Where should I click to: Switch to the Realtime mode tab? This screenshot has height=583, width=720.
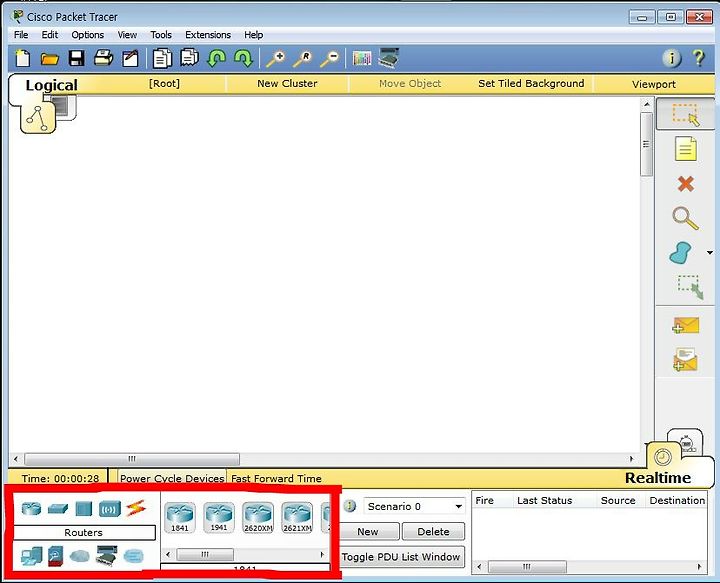658,478
